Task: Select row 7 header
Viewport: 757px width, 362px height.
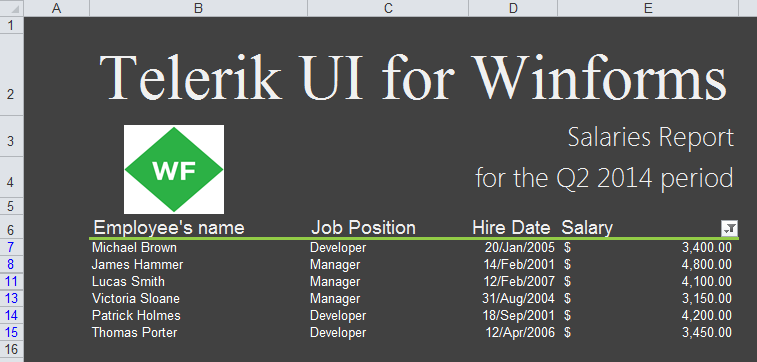Action: 12,248
